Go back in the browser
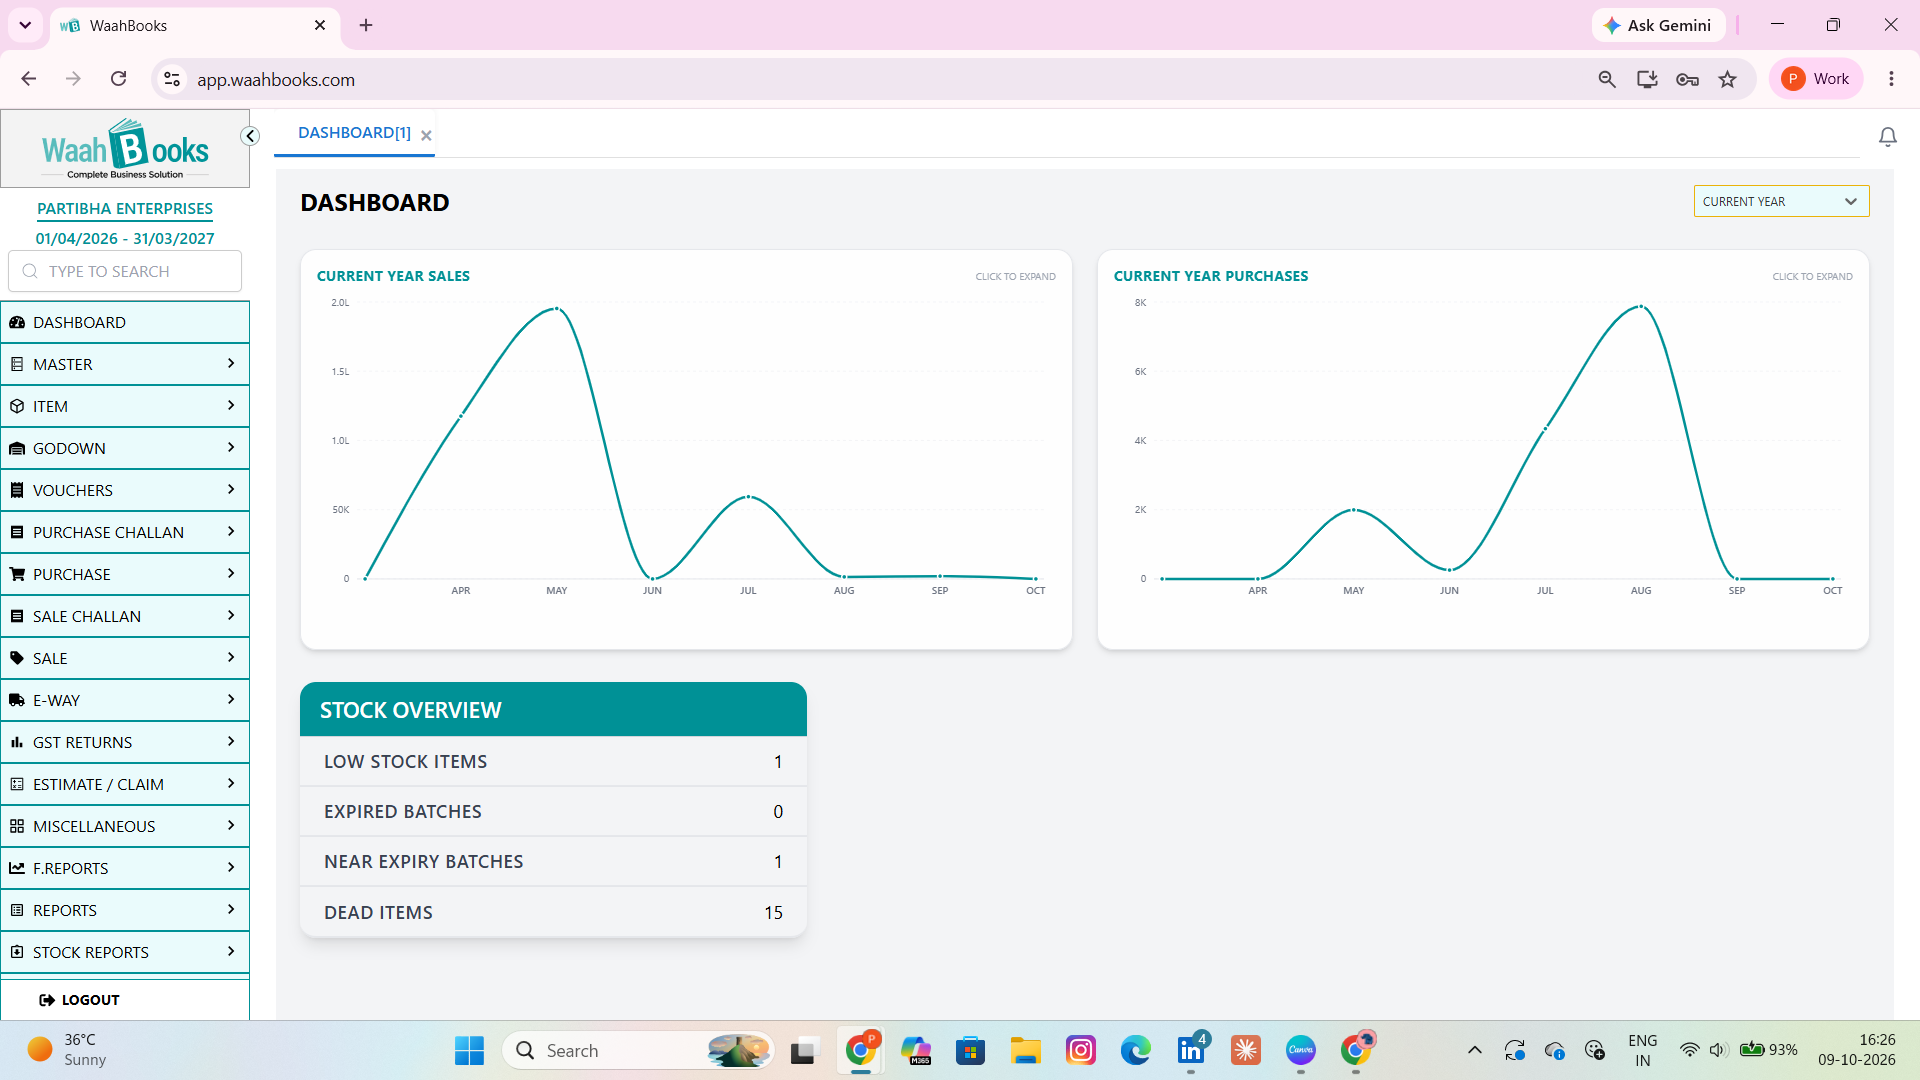Viewport: 1920px width, 1080px height. click(29, 79)
